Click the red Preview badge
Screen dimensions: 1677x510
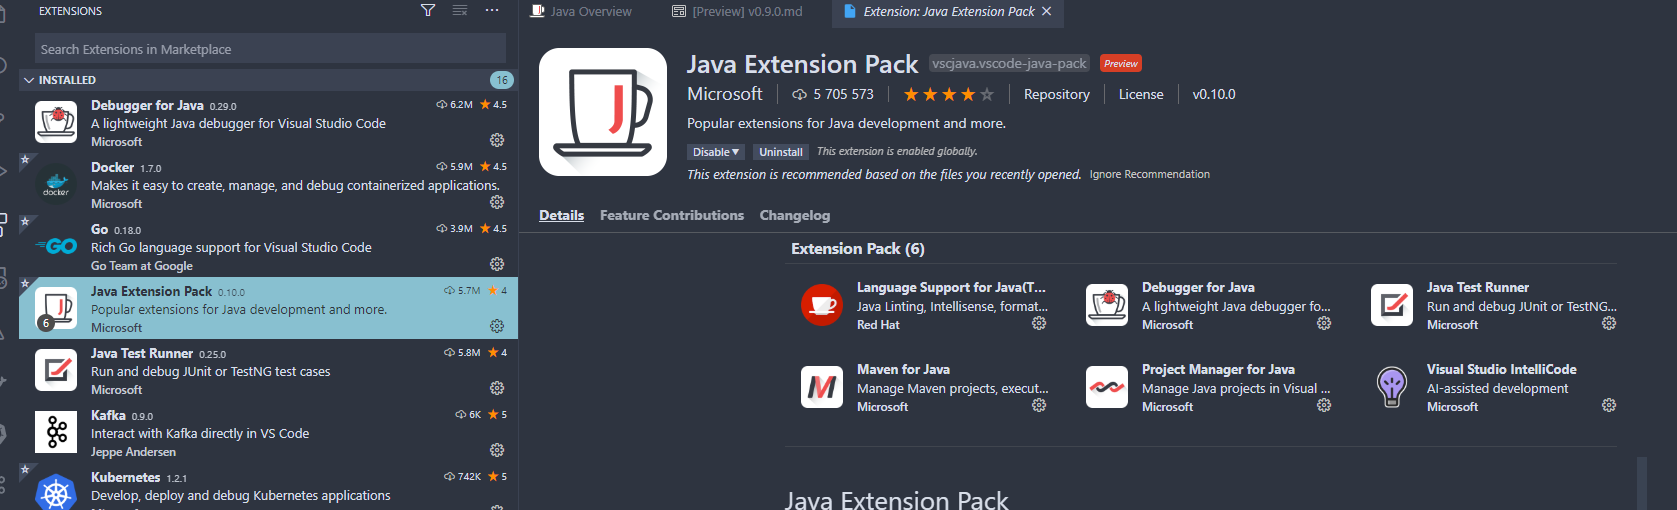coord(1121,63)
